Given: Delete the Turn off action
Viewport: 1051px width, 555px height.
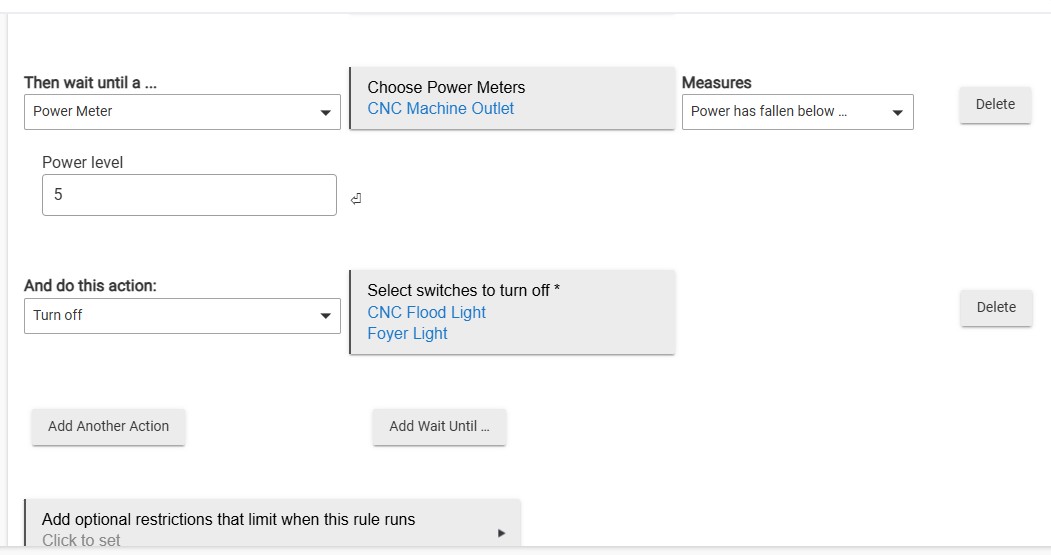Looking at the screenshot, I should (x=995, y=307).
